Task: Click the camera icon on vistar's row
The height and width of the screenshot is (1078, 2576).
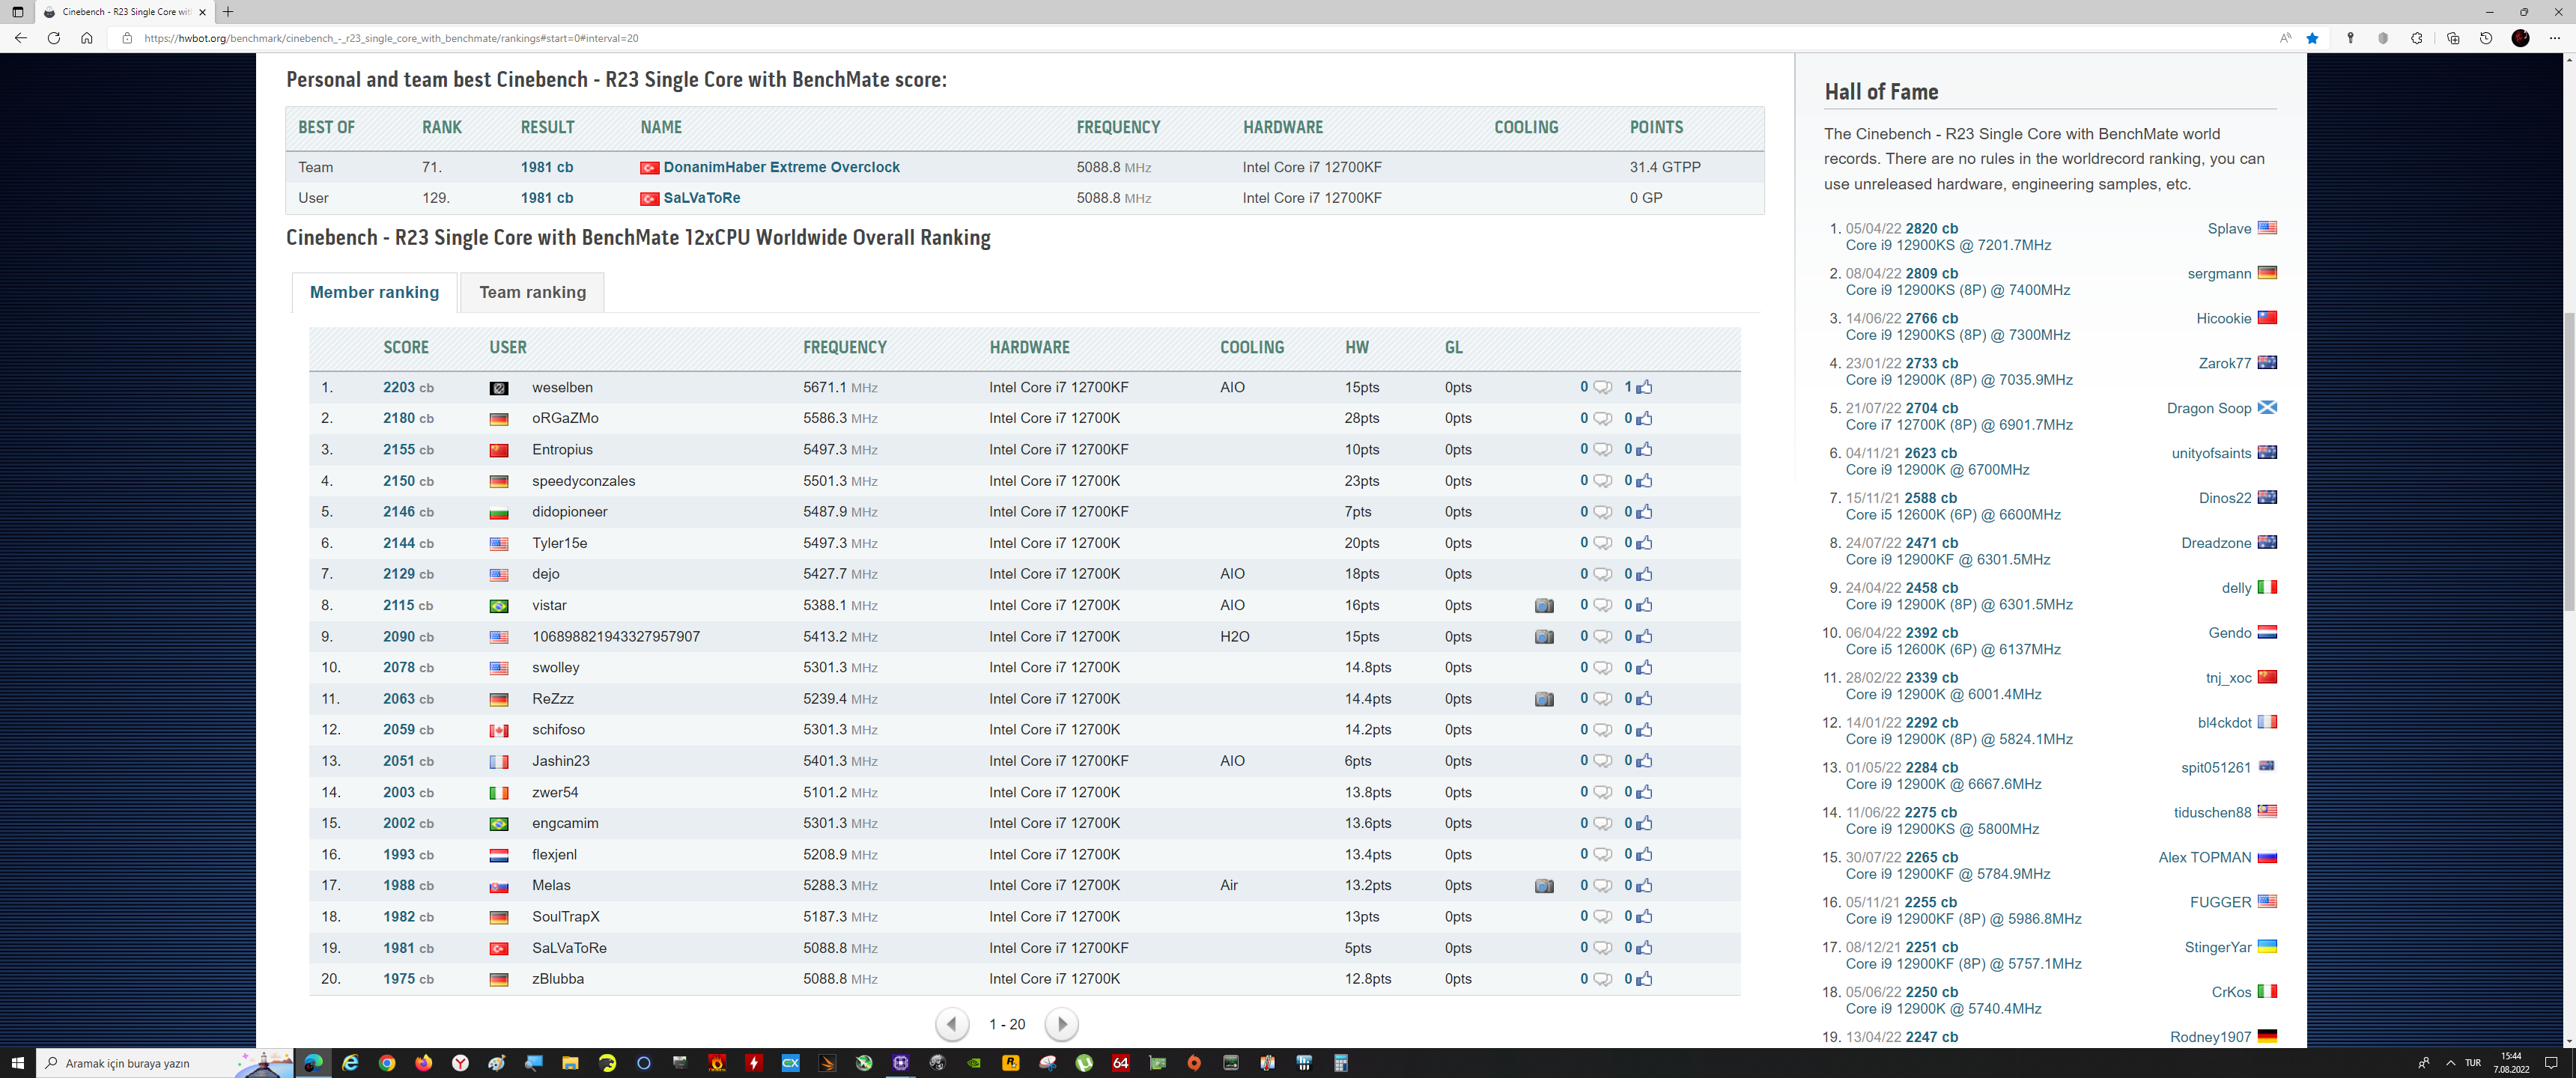Action: [x=1544, y=606]
